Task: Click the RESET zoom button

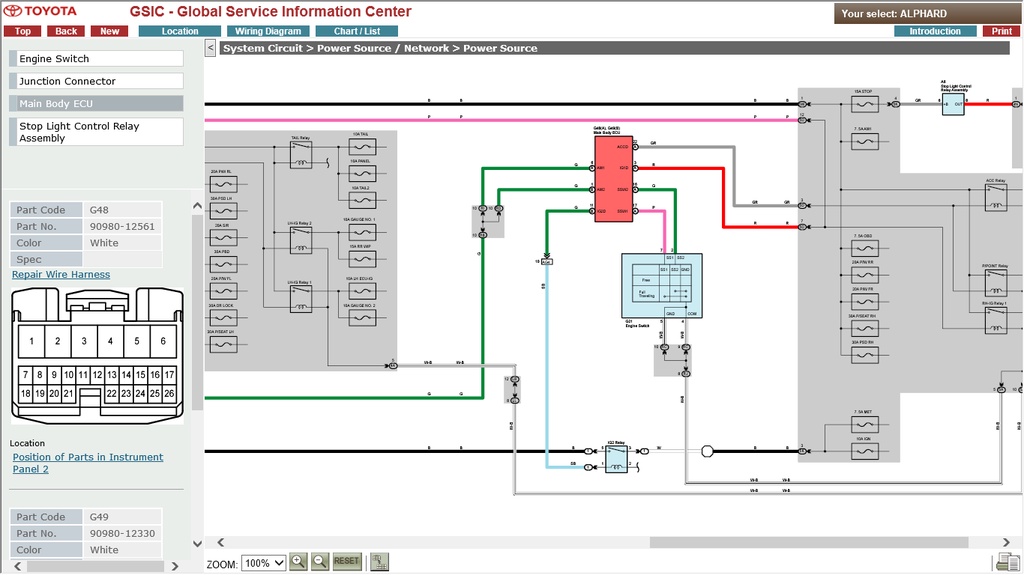Action: tap(346, 561)
